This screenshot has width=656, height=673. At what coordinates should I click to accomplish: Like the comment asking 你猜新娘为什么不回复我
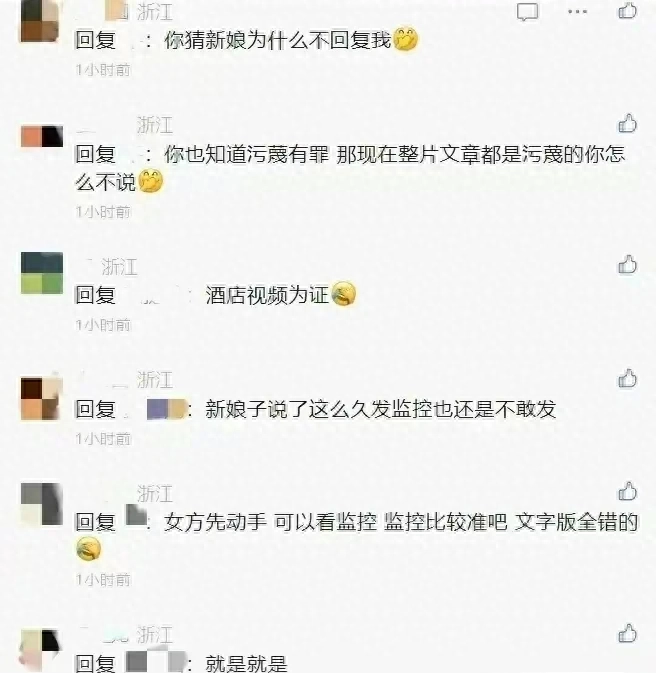(x=627, y=10)
